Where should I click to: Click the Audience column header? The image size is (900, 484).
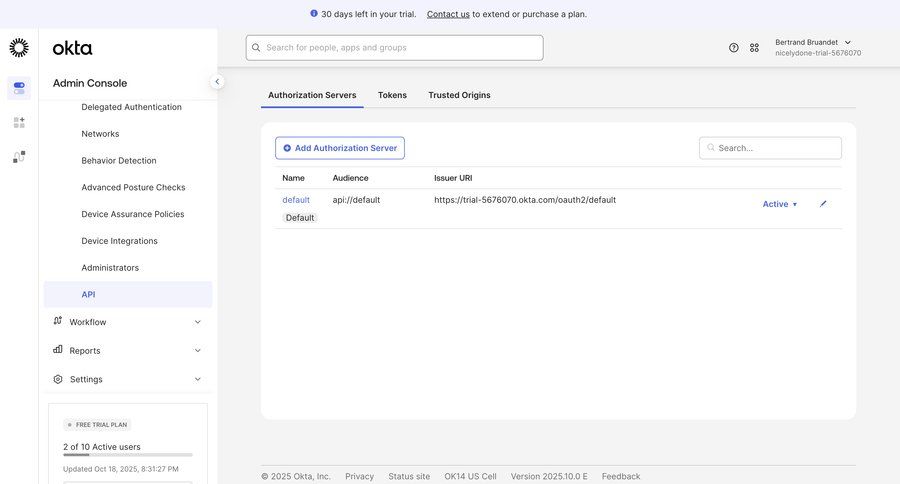click(x=350, y=178)
